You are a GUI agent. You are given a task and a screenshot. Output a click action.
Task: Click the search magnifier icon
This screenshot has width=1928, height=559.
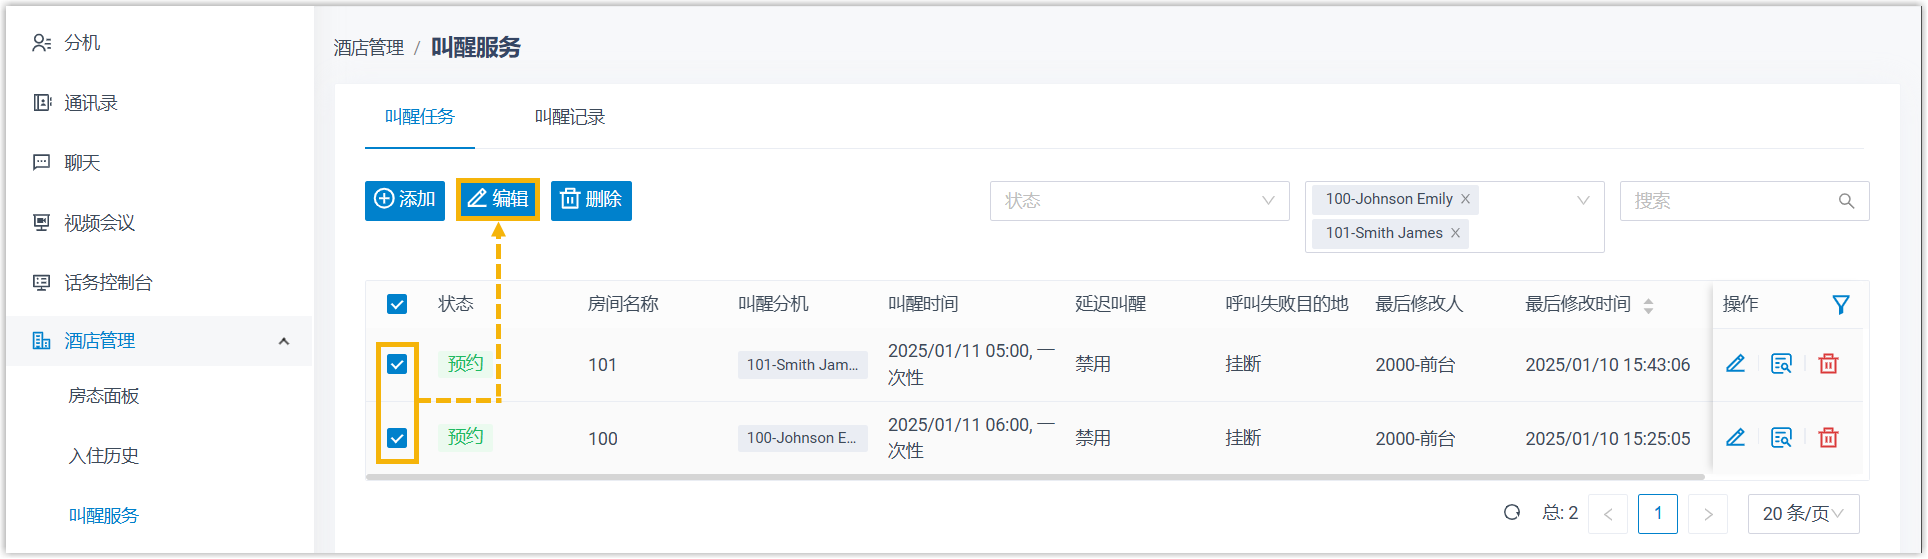pyautogui.click(x=1846, y=201)
